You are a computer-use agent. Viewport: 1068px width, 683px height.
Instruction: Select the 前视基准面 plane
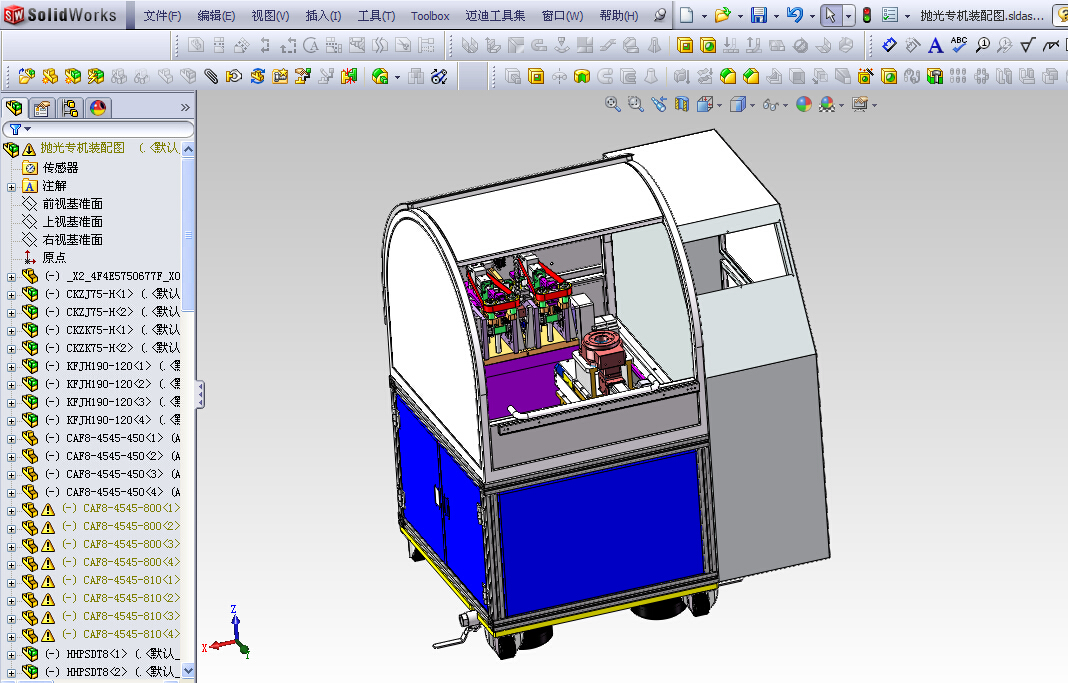(72, 204)
